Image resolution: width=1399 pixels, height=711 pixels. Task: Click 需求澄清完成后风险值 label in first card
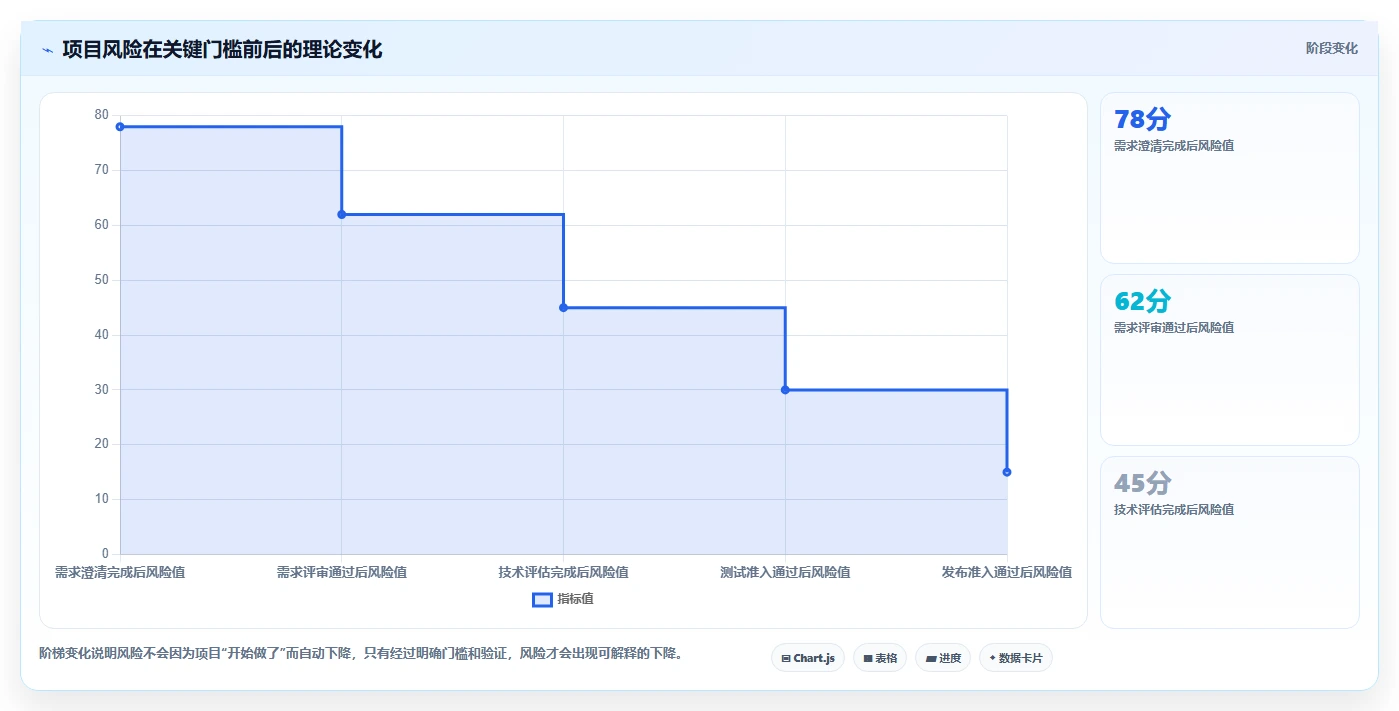point(1174,146)
